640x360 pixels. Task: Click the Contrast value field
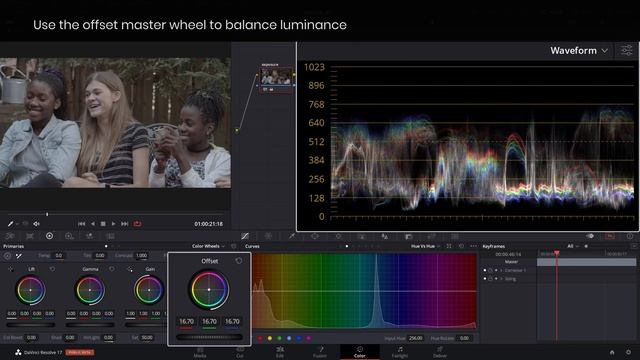(142, 256)
